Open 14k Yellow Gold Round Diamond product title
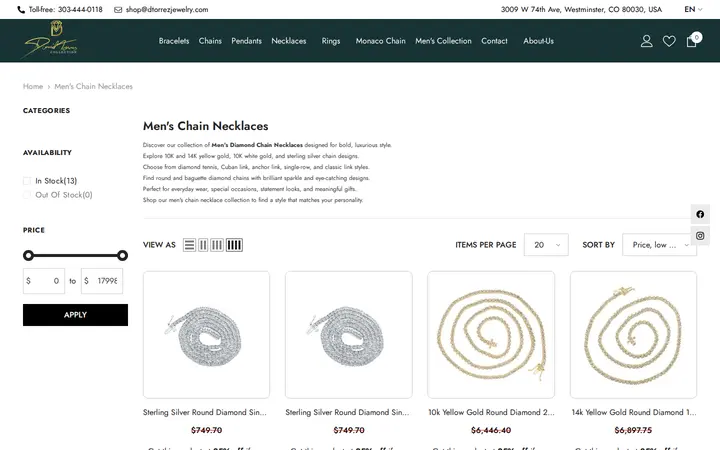 click(634, 412)
